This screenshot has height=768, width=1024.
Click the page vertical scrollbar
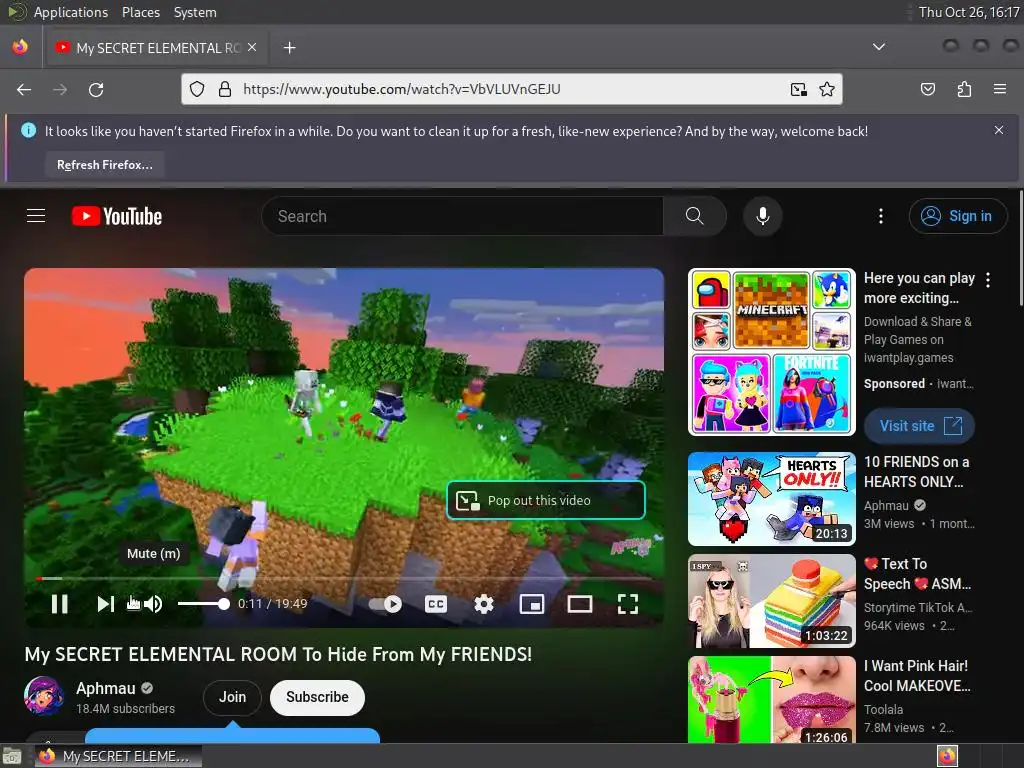coord(1020,248)
